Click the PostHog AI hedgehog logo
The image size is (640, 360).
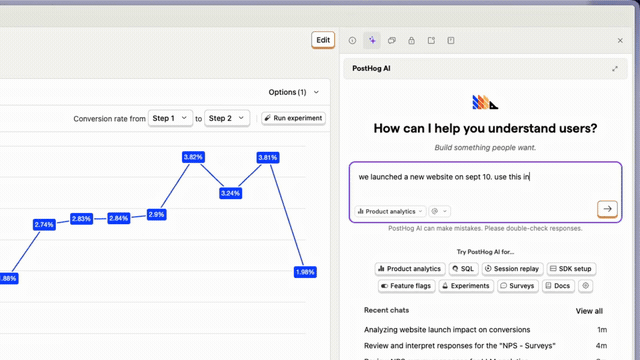(485, 102)
